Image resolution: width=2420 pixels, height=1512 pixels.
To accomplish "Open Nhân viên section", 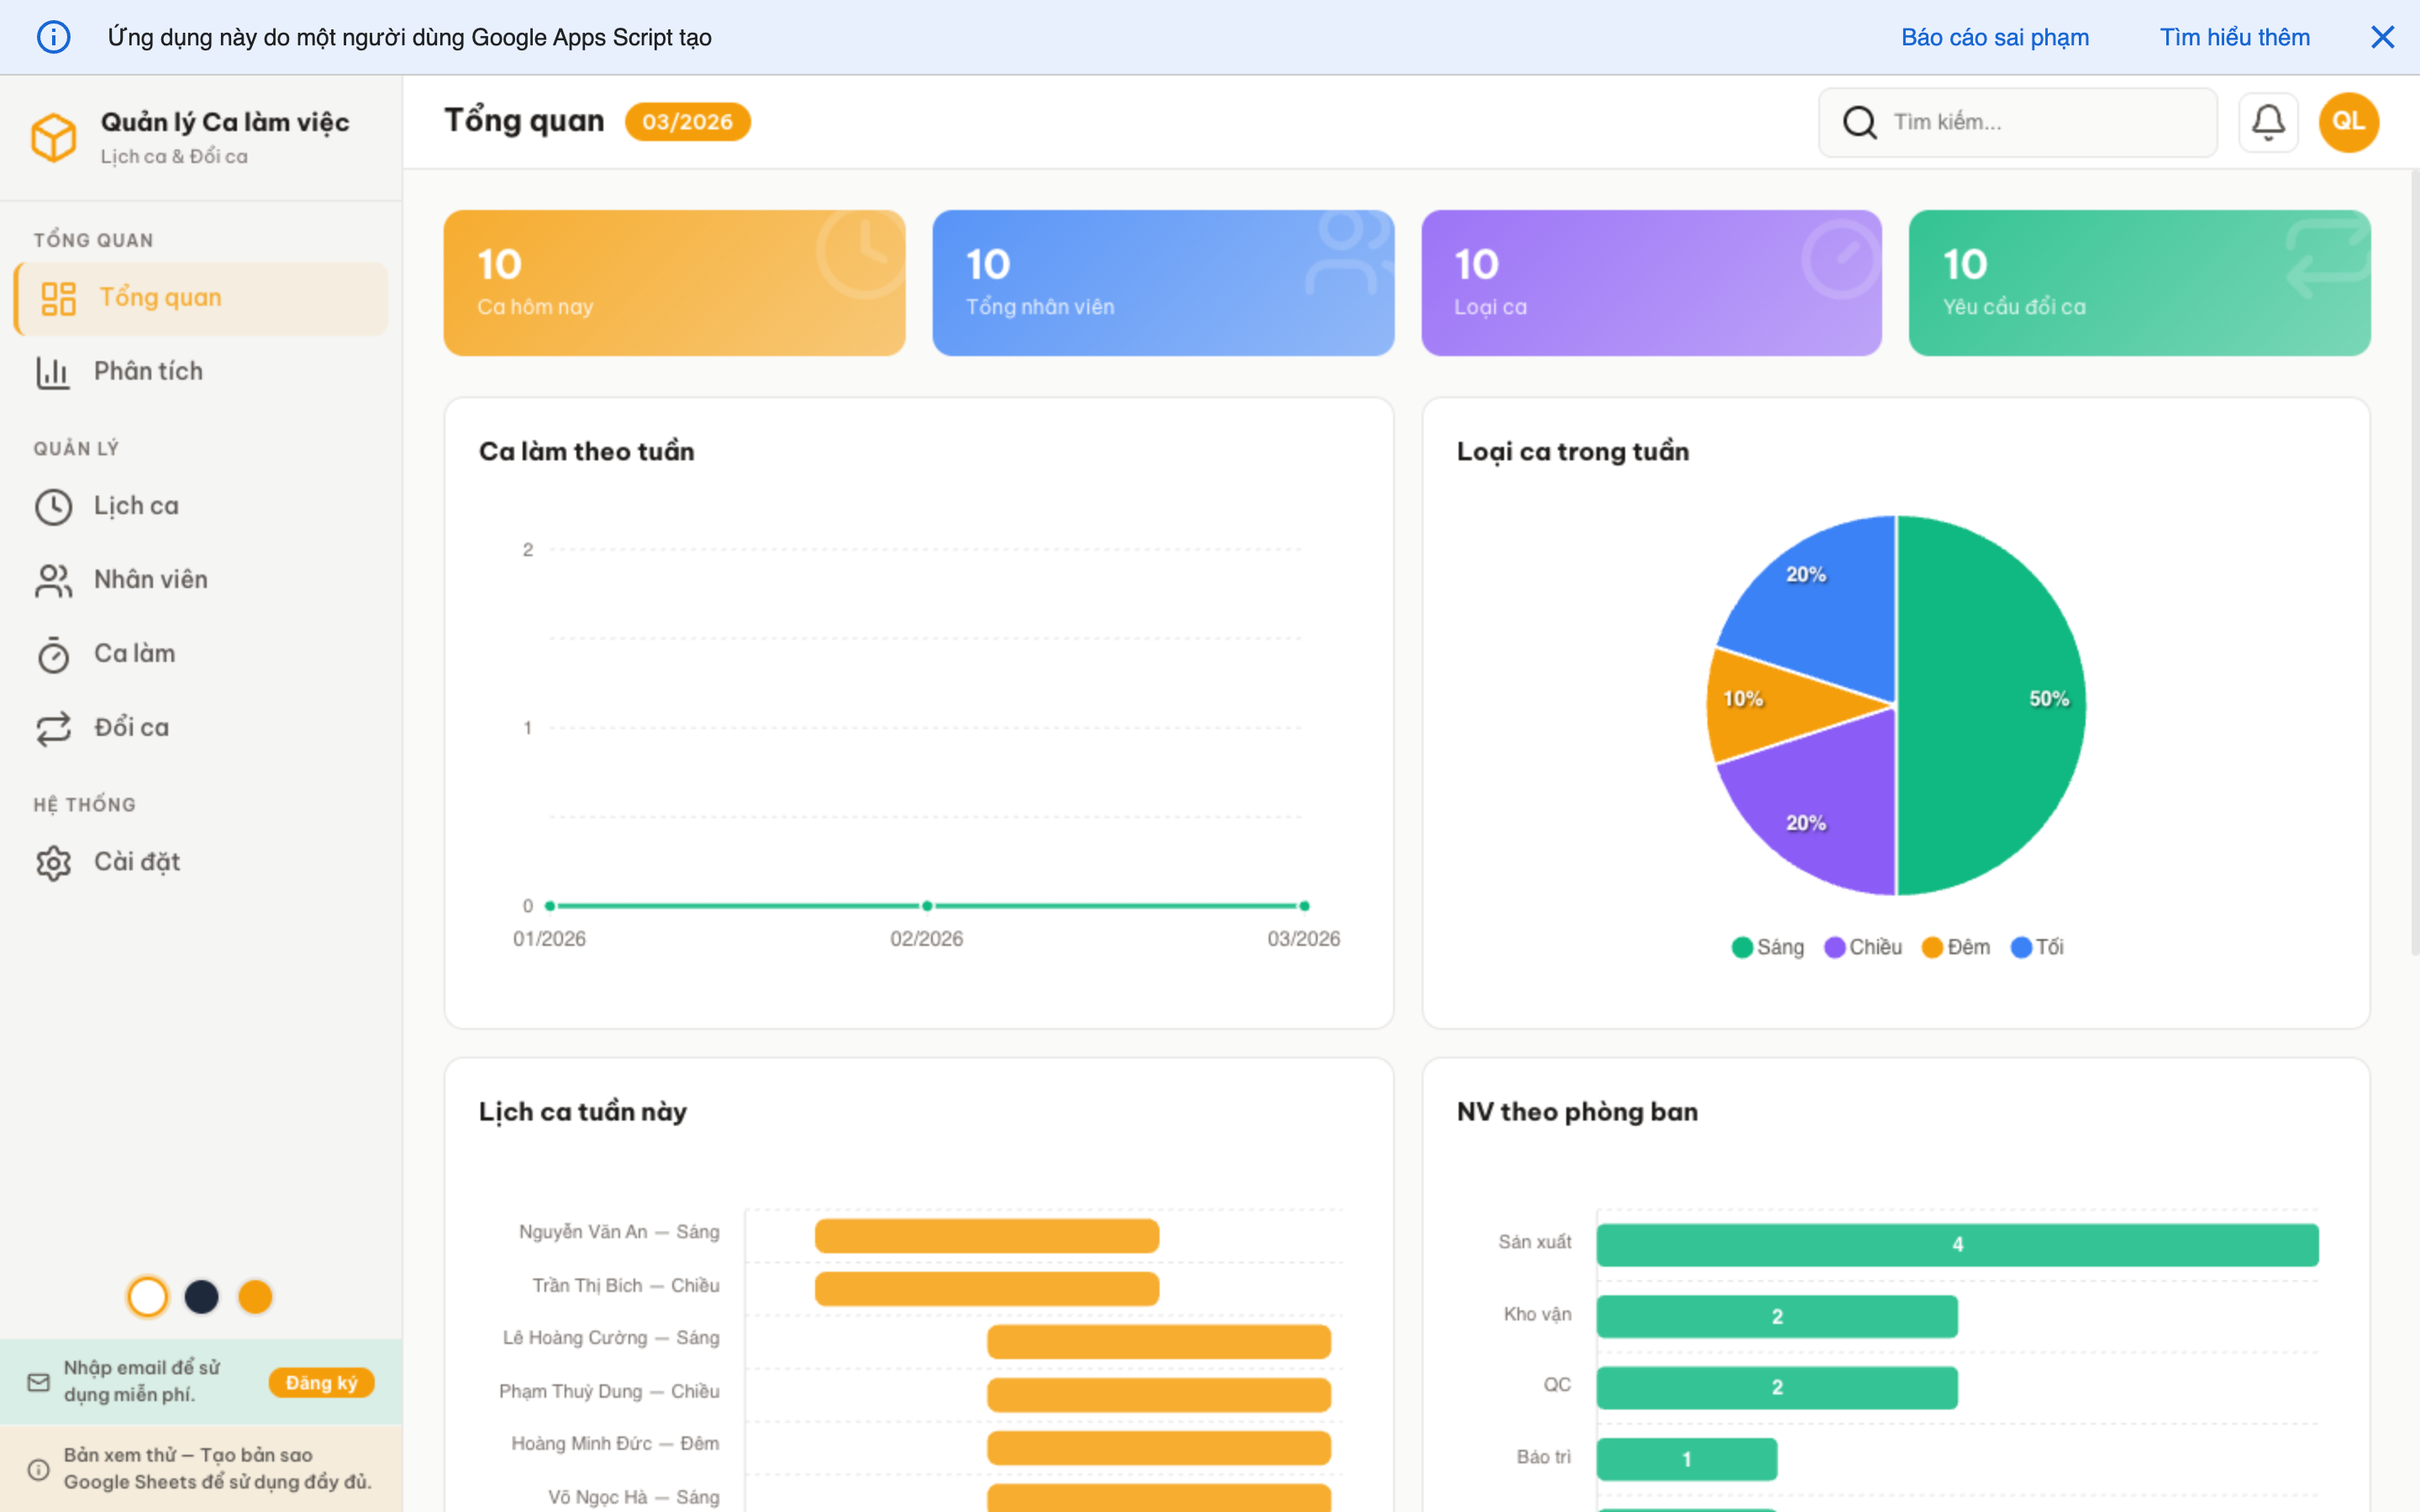I will (150, 580).
